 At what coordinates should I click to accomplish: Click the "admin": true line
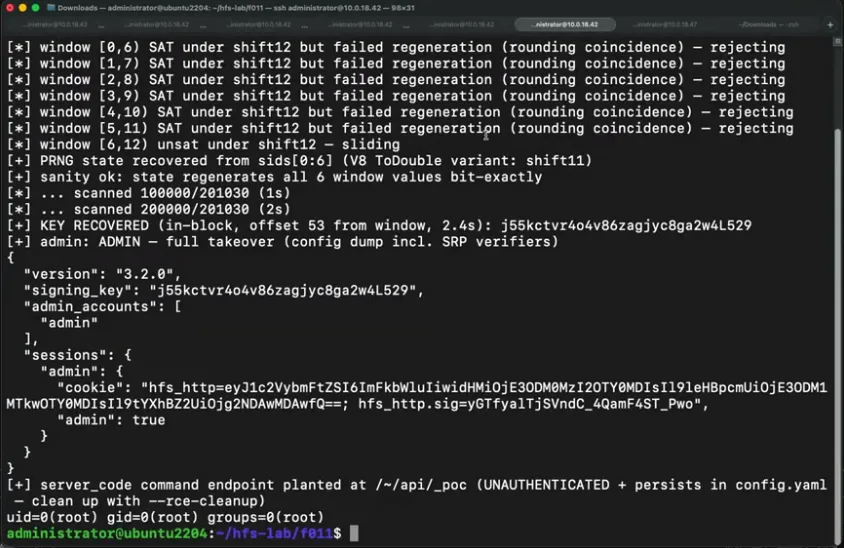(x=111, y=420)
